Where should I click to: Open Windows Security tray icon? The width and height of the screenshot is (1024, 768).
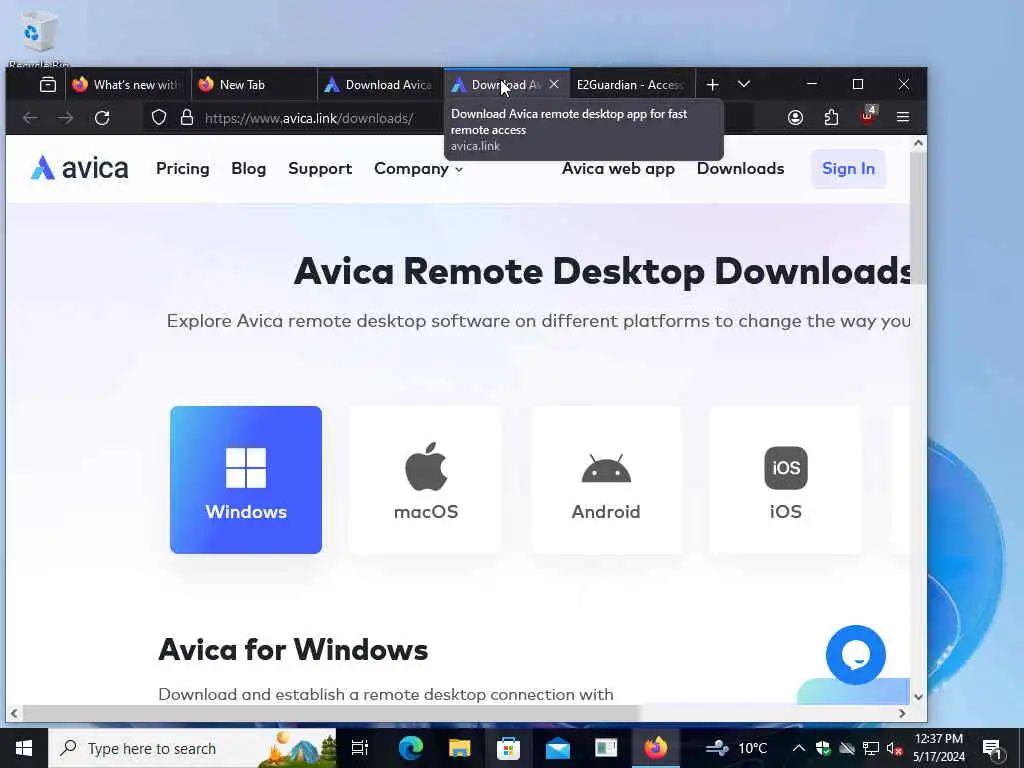point(823,748)
